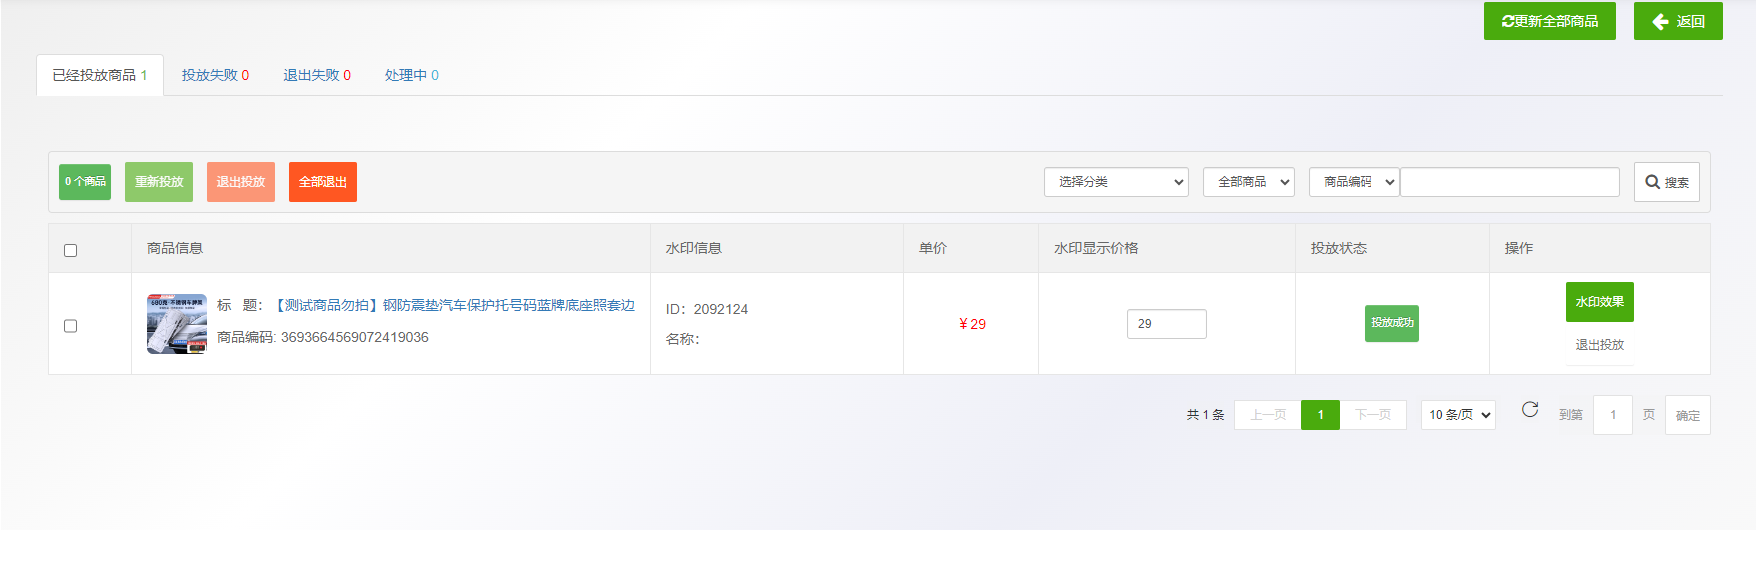The image size is (1756, 574).
Task: Click 更新全部商品 refresh button
Action: pos(1549,21)
